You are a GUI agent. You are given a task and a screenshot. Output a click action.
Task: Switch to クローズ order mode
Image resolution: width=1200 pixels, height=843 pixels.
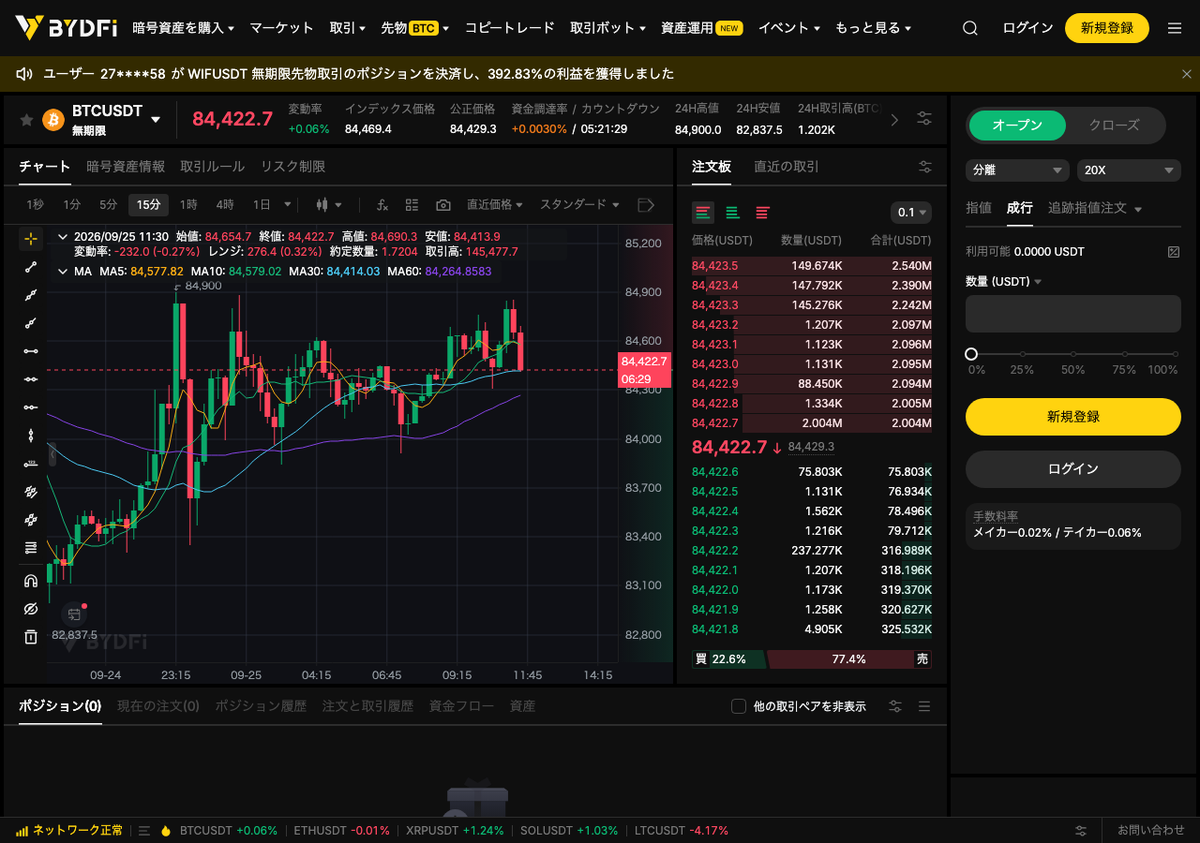[x=1114, y=125]
